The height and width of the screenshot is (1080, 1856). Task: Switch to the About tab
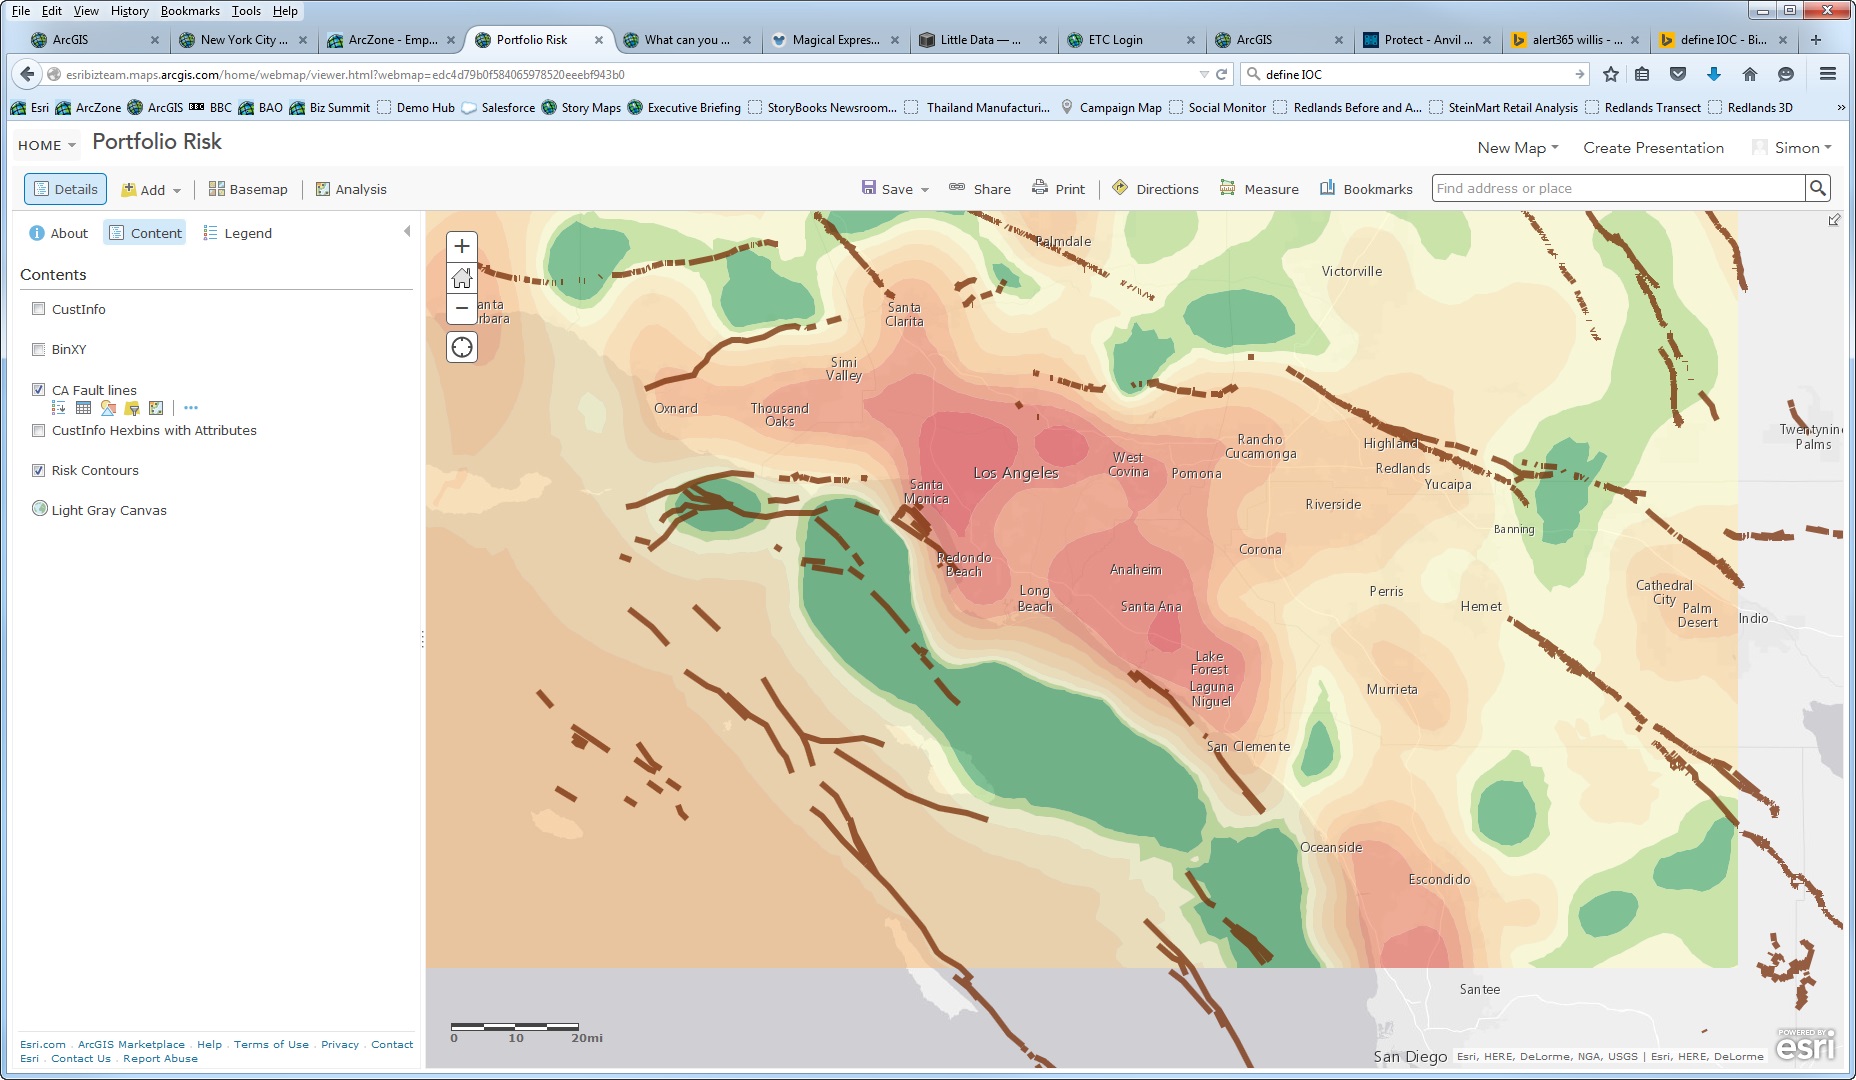tap(59, 233)
